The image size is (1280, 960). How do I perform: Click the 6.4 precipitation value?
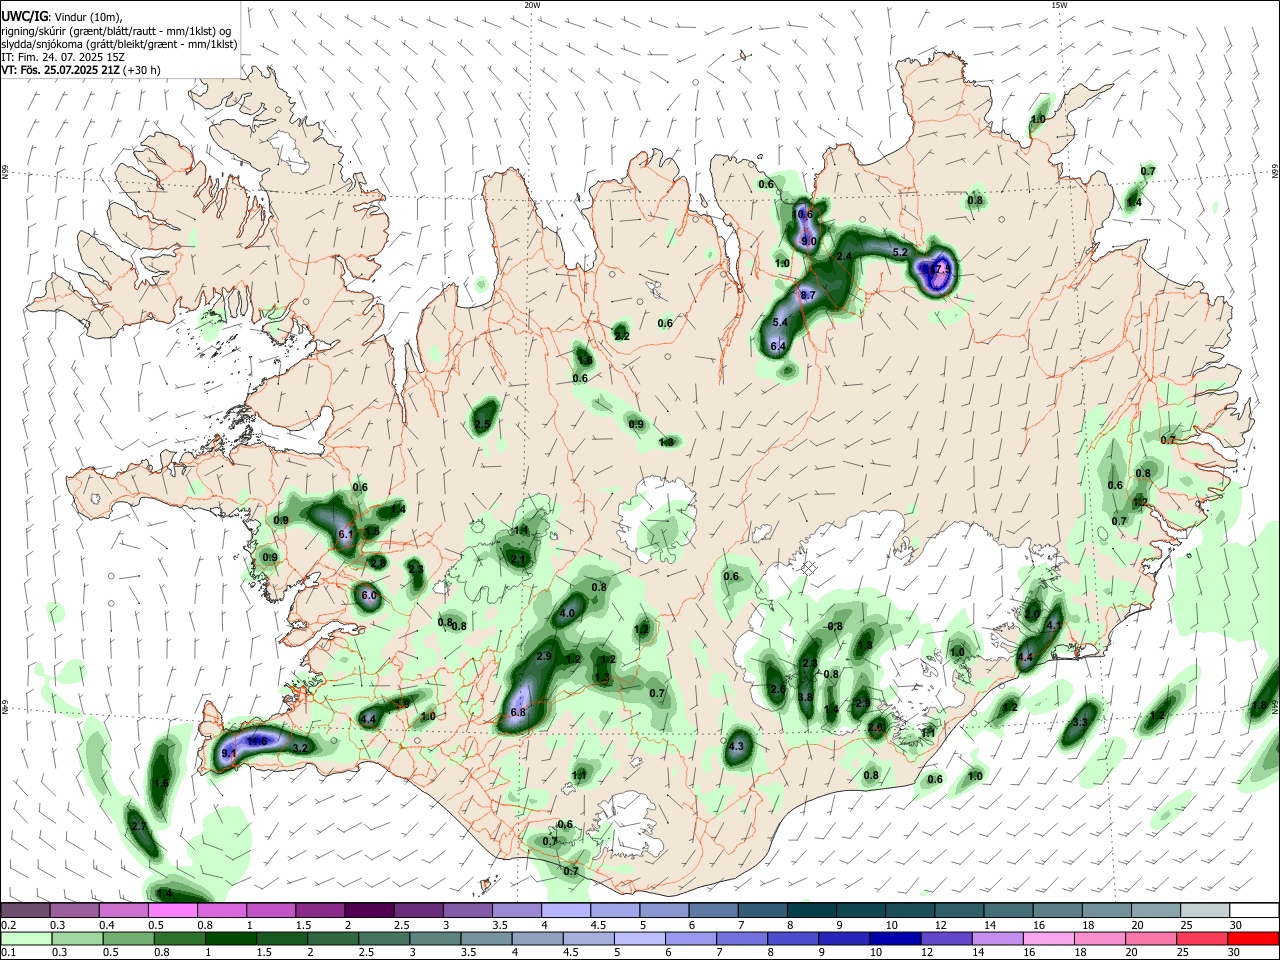[x=778, y=346]
